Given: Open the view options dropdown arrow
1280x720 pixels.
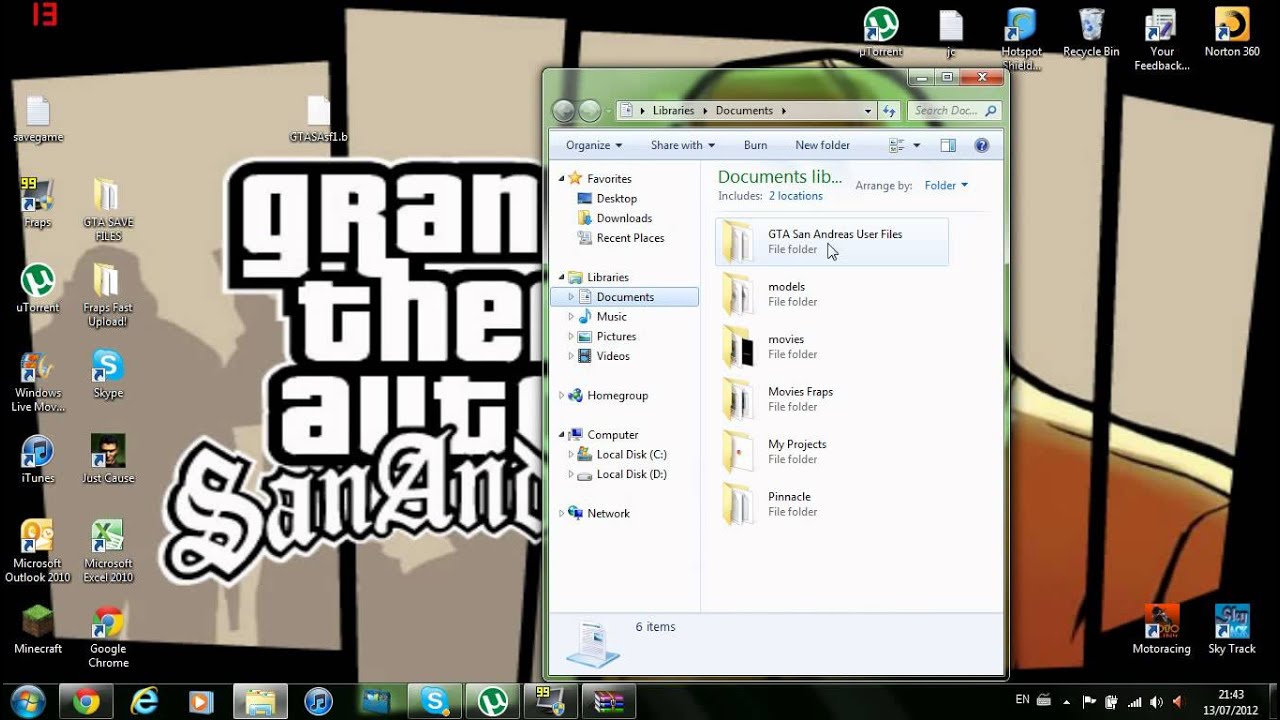Looking at the screenshot, I should [916, 145].
